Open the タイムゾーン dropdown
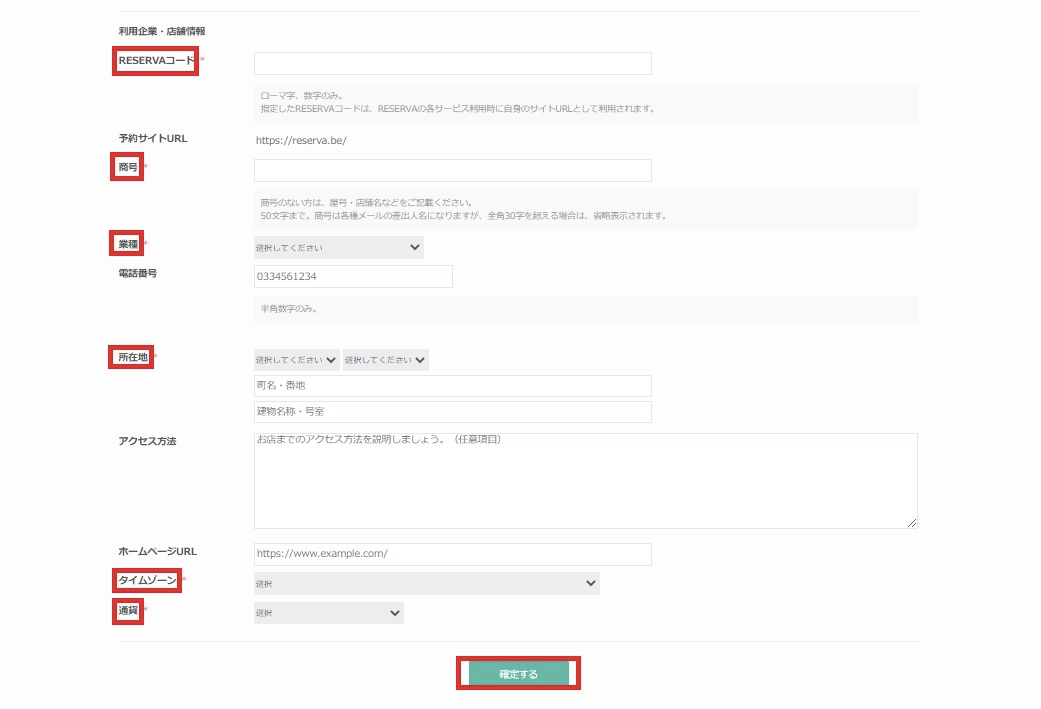This screenshot has height=709, width=1041. point(426,584)
